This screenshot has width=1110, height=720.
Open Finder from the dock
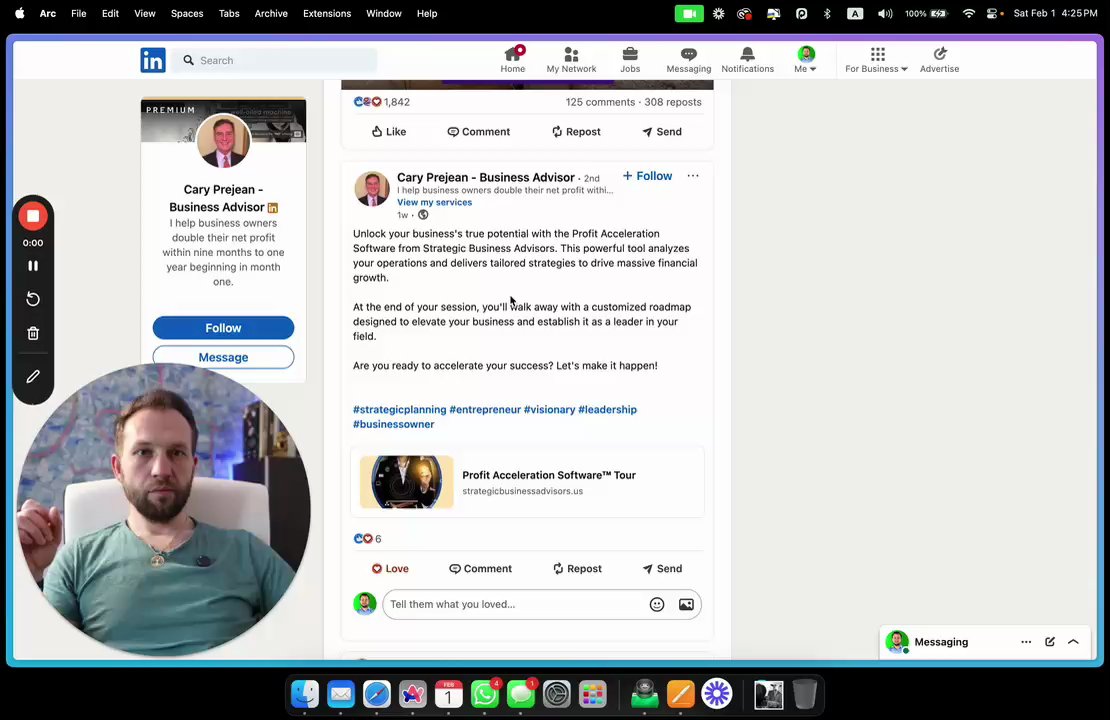[x=305, y=695]
